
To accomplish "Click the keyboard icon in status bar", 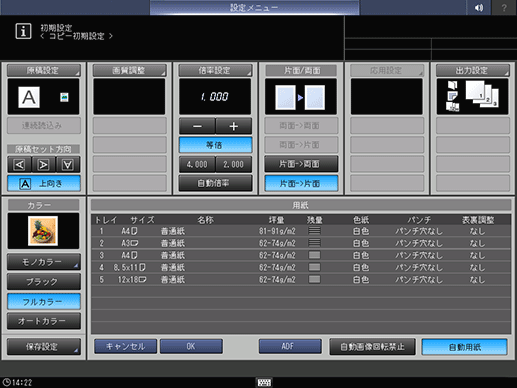I will pyautogui.click(x=264, y=382).
